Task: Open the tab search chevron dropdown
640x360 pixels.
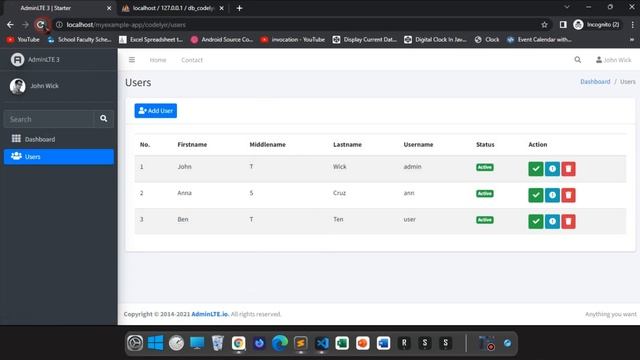Action: coord(567,7)
